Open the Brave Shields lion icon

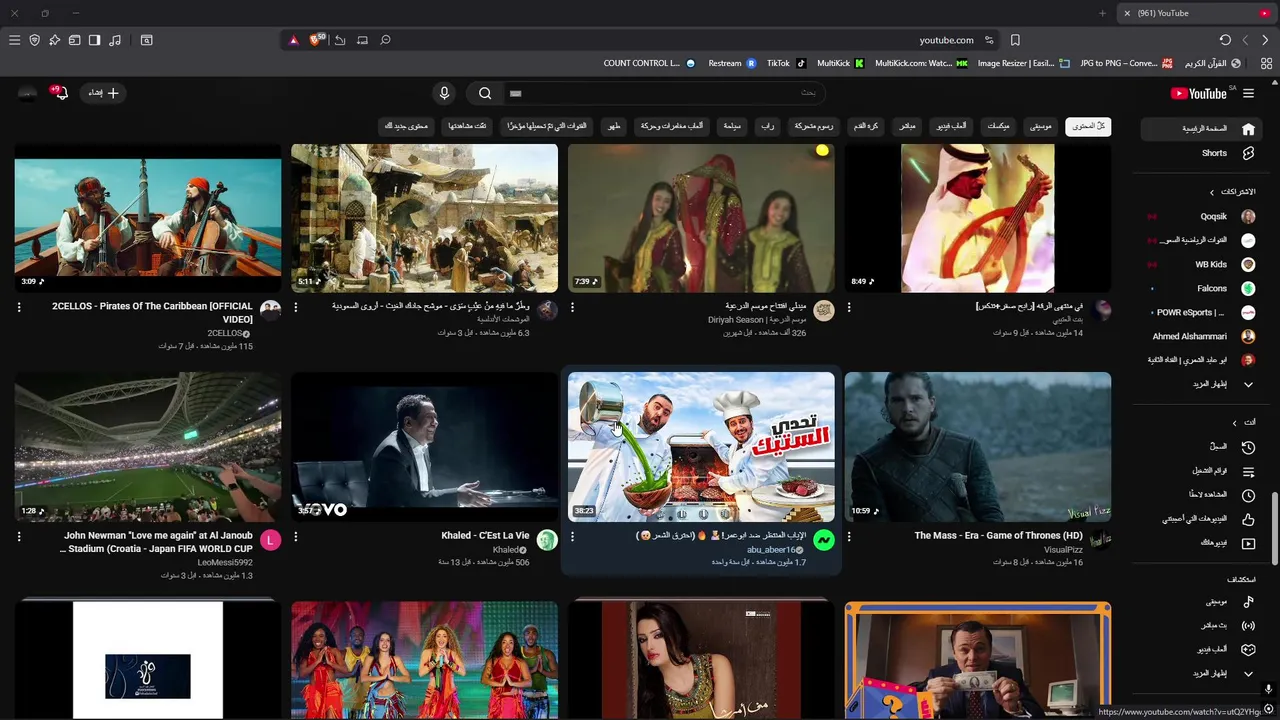(x=317, y=40)
